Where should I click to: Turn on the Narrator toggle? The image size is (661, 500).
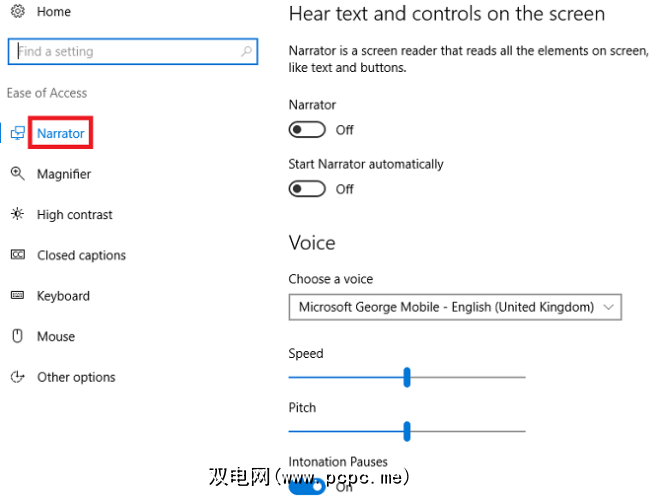pyautogui.click(x=308, y=130)
